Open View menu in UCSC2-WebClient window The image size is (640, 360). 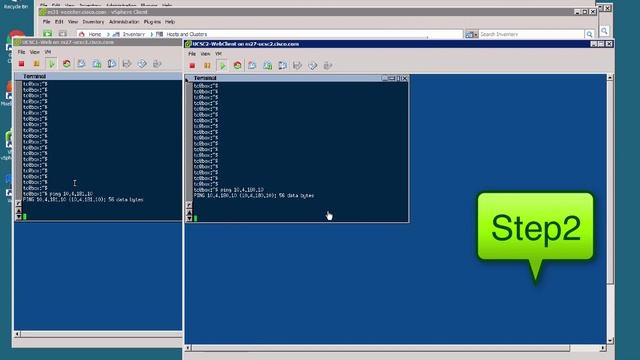tap(205, 54)
